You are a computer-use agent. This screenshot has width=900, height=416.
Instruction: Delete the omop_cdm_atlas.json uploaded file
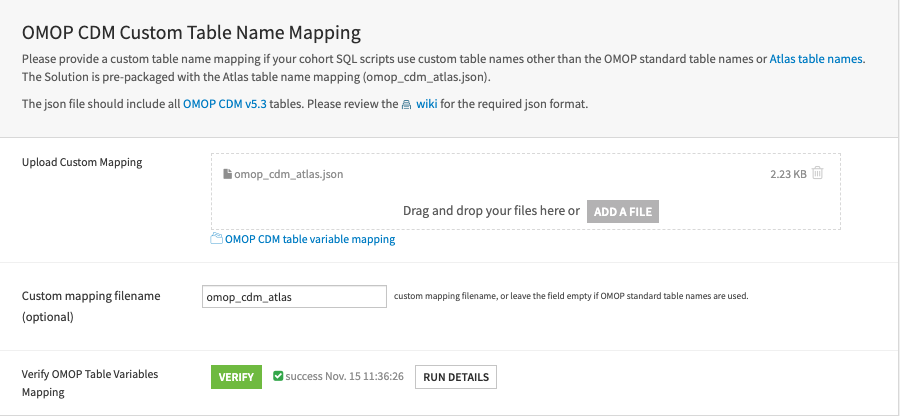[x=817, y=173]
